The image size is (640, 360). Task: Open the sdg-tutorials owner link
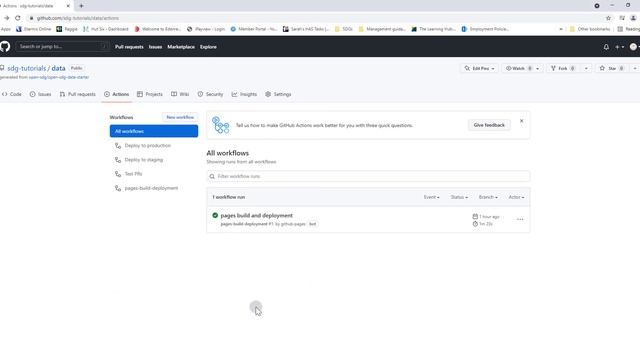[27, 68]
